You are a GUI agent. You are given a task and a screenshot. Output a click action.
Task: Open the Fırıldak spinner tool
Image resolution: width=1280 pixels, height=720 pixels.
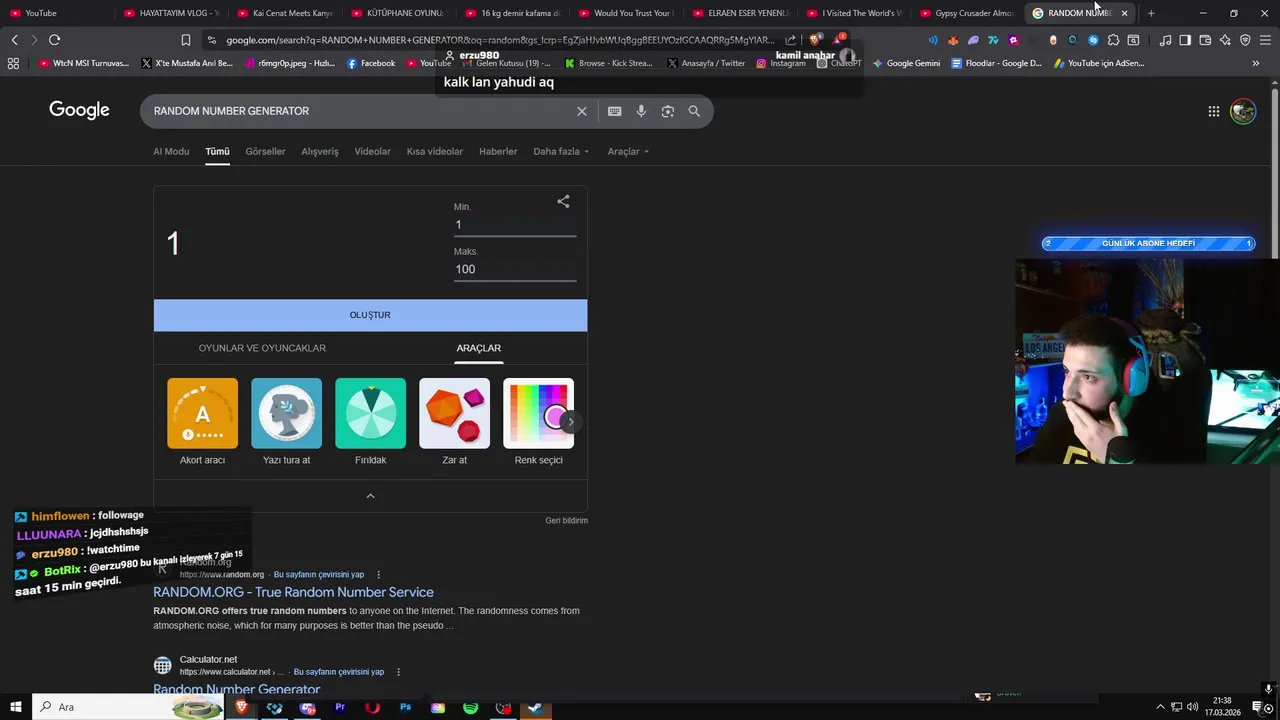370,421
